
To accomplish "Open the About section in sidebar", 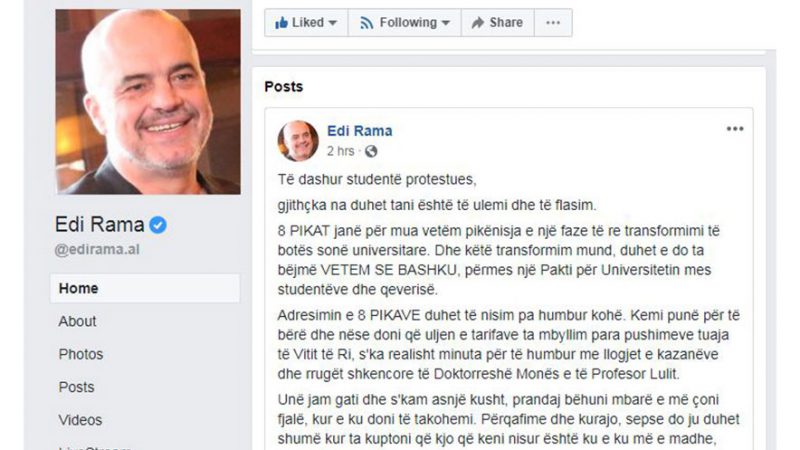I will pos(77,321).
